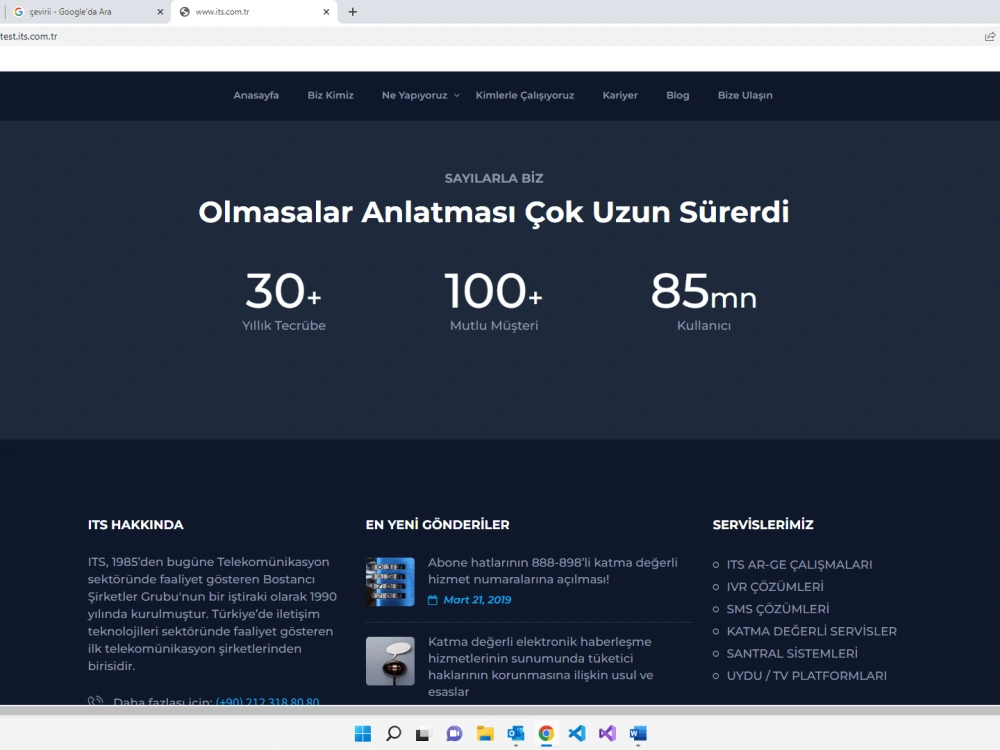Launch Teams Chat from taskbar
The height and width of the screenshot is (750, 1000).
(454, 733)
